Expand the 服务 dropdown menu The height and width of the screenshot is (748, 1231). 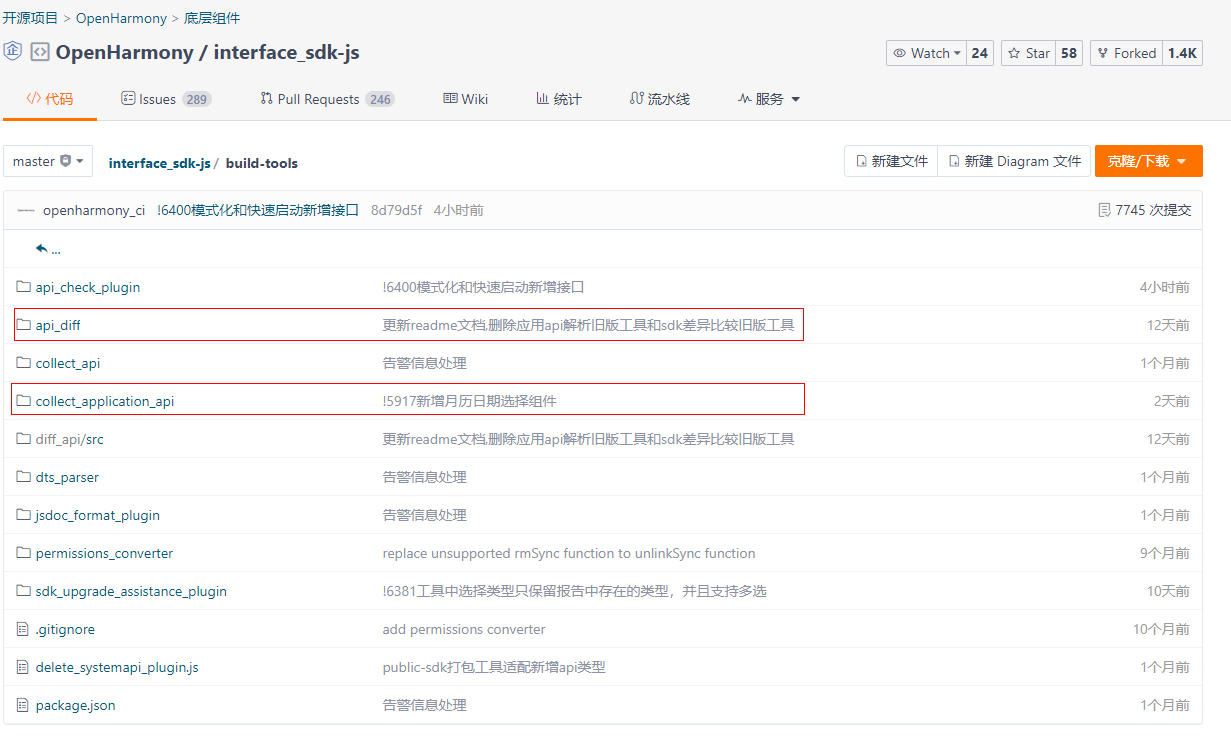coord(769,99)
